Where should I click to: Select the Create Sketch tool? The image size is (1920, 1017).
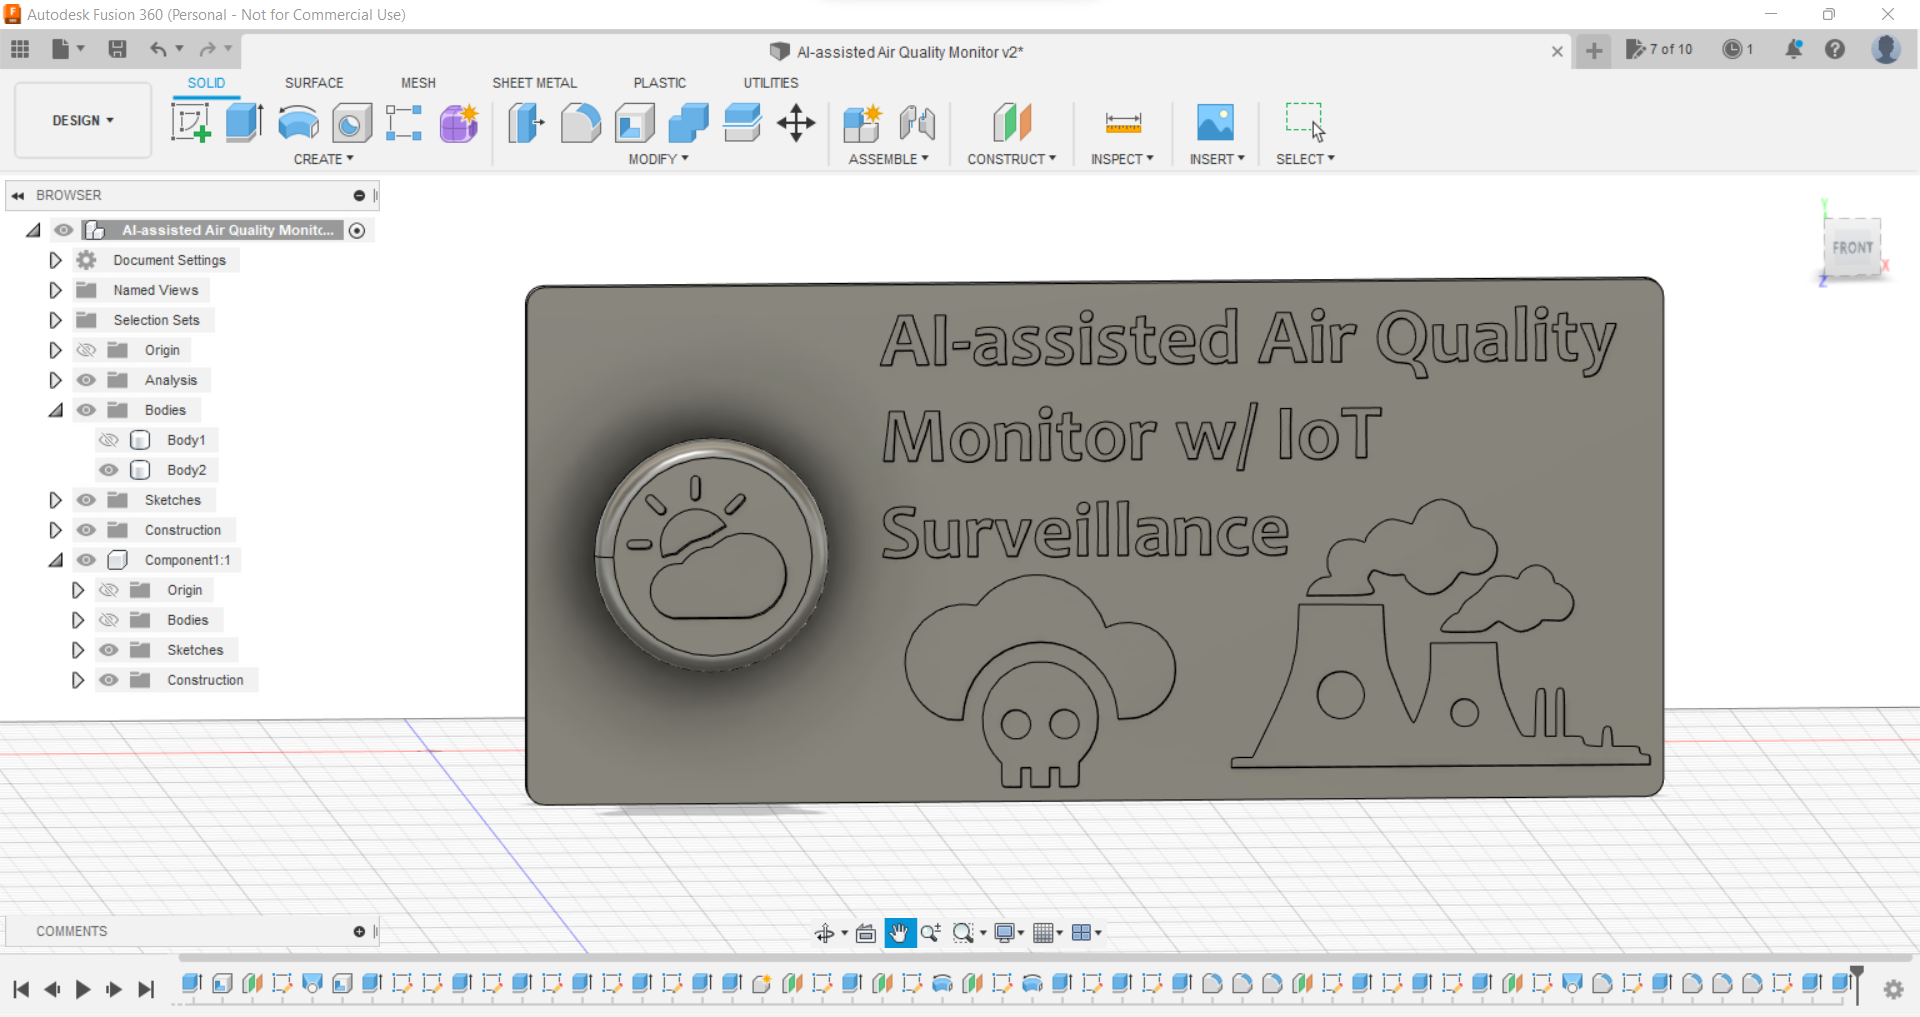pyautogui.click(x=190, y=123)
